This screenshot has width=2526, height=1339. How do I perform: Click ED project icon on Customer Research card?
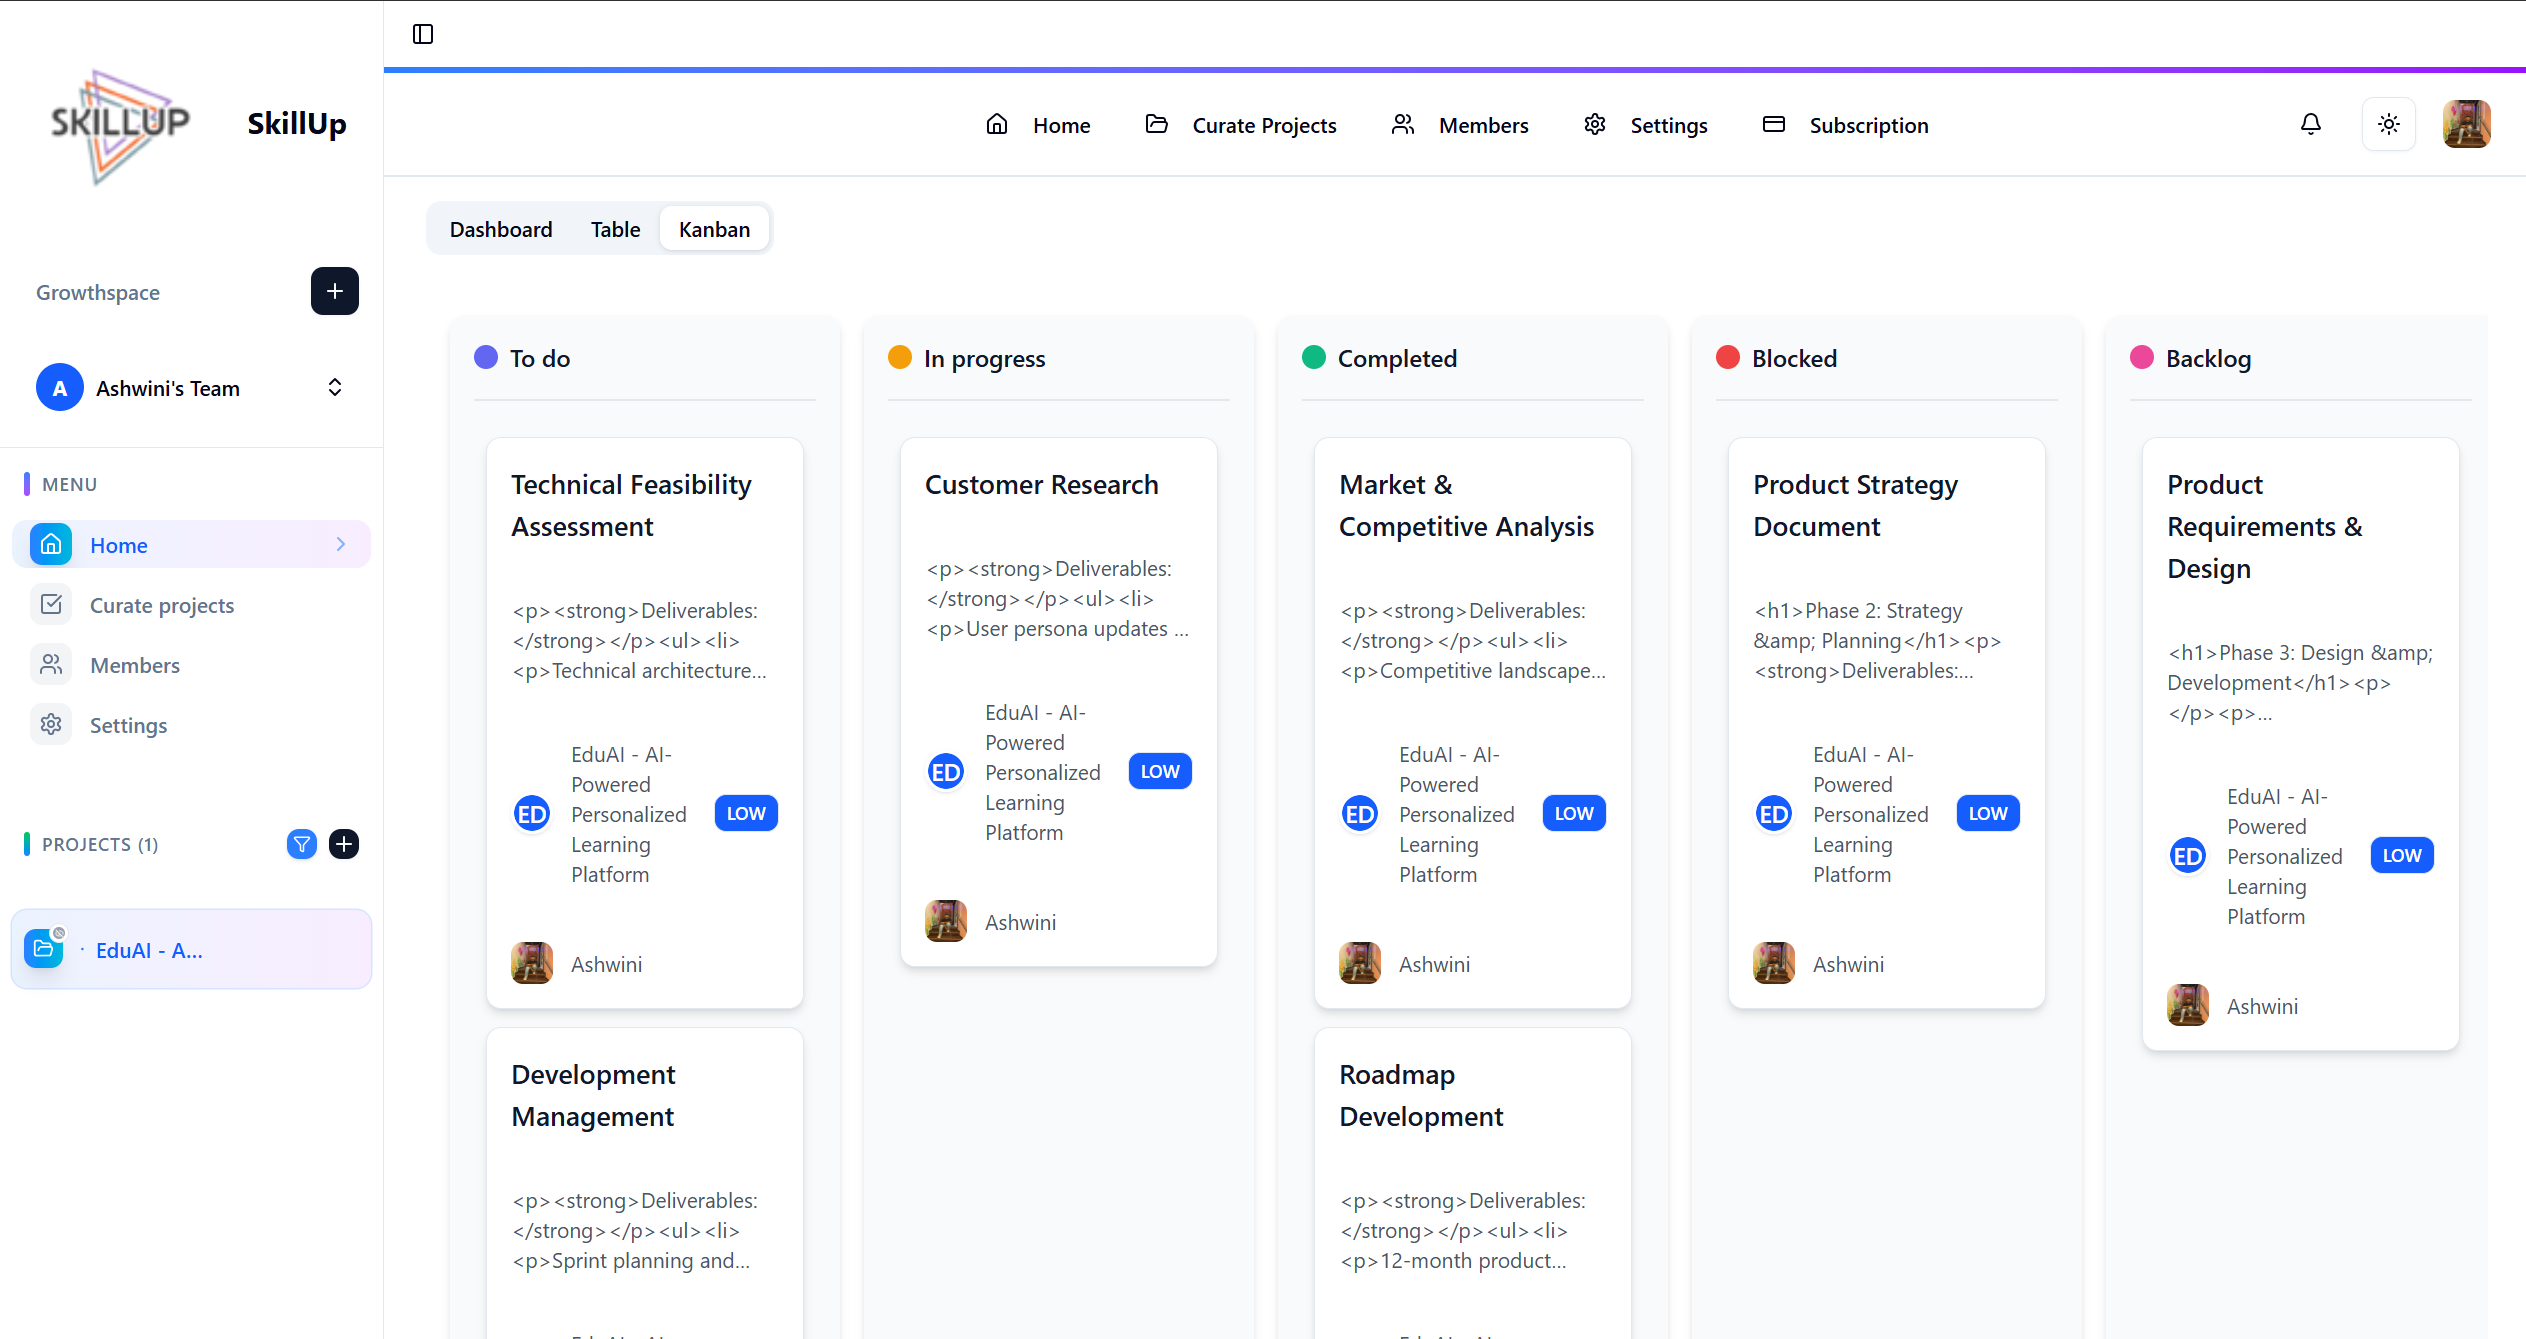coord(945,771)
